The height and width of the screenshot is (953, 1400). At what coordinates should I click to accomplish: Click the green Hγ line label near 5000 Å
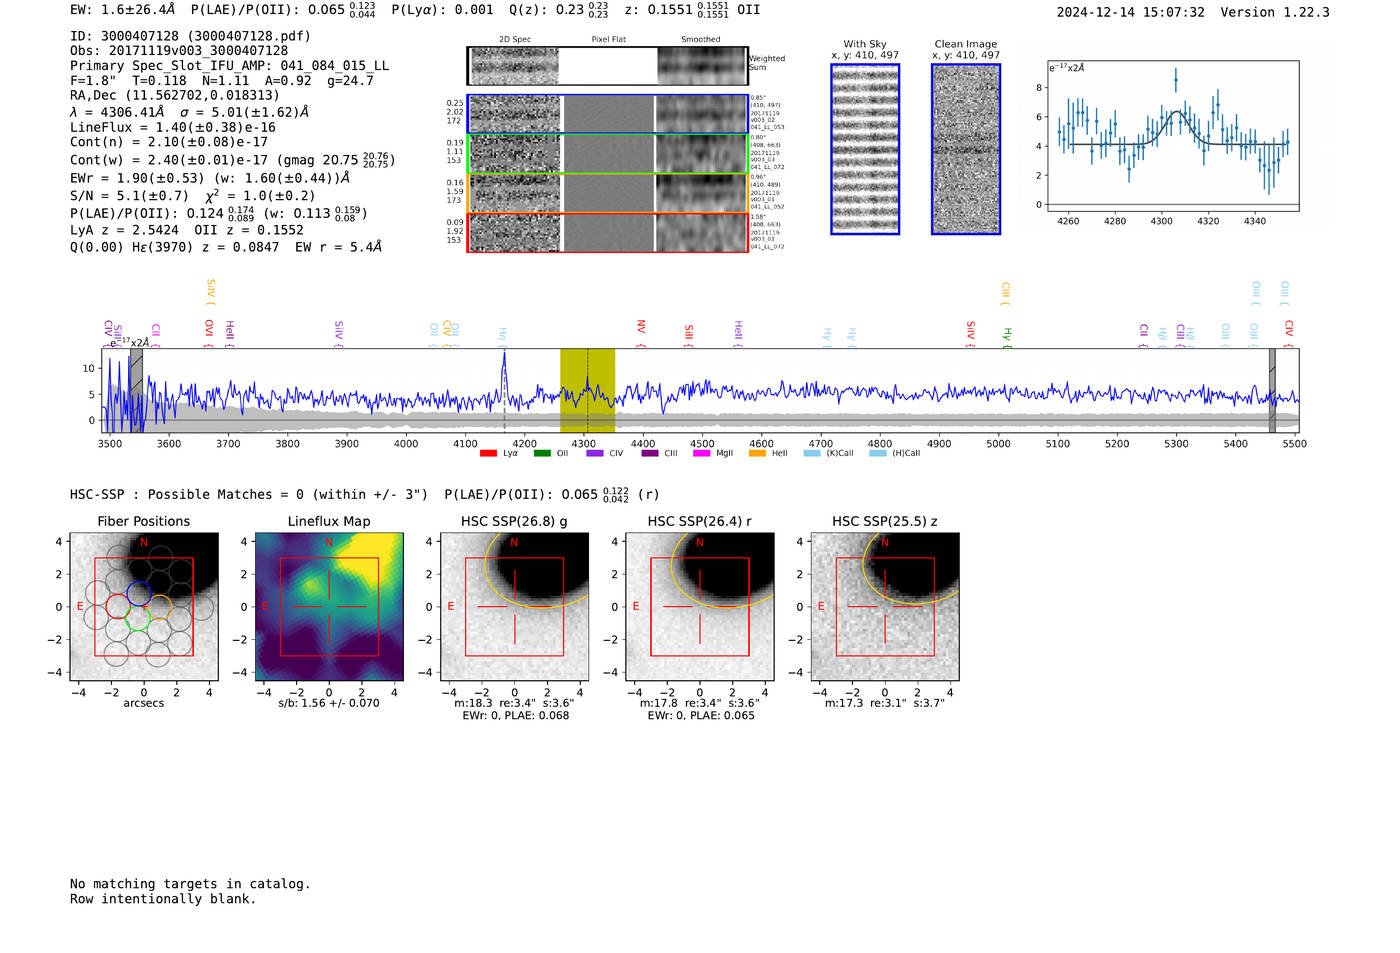click(1008, 334)
